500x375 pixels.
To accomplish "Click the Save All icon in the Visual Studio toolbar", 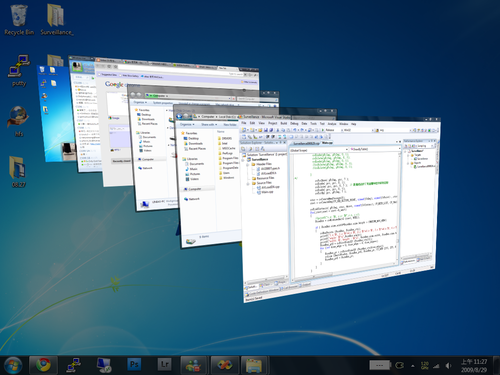I will [271, 130].
